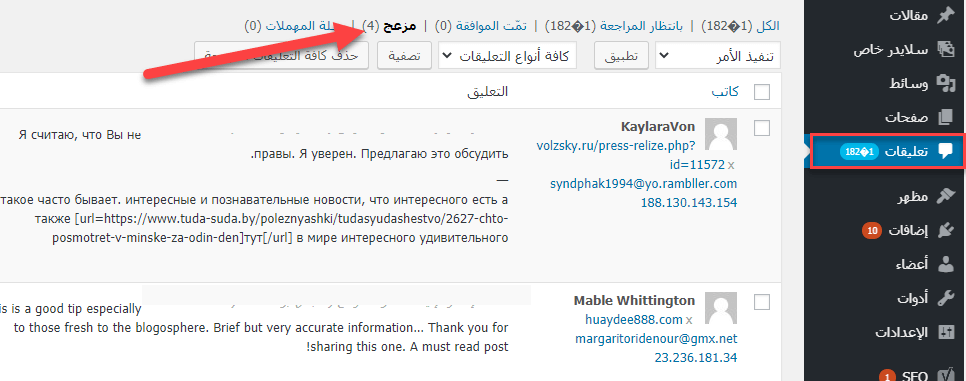Tick the select-all checkbox in header
Image resolution: width=966 pixels, height=381 pixels.
click(762, 92)
